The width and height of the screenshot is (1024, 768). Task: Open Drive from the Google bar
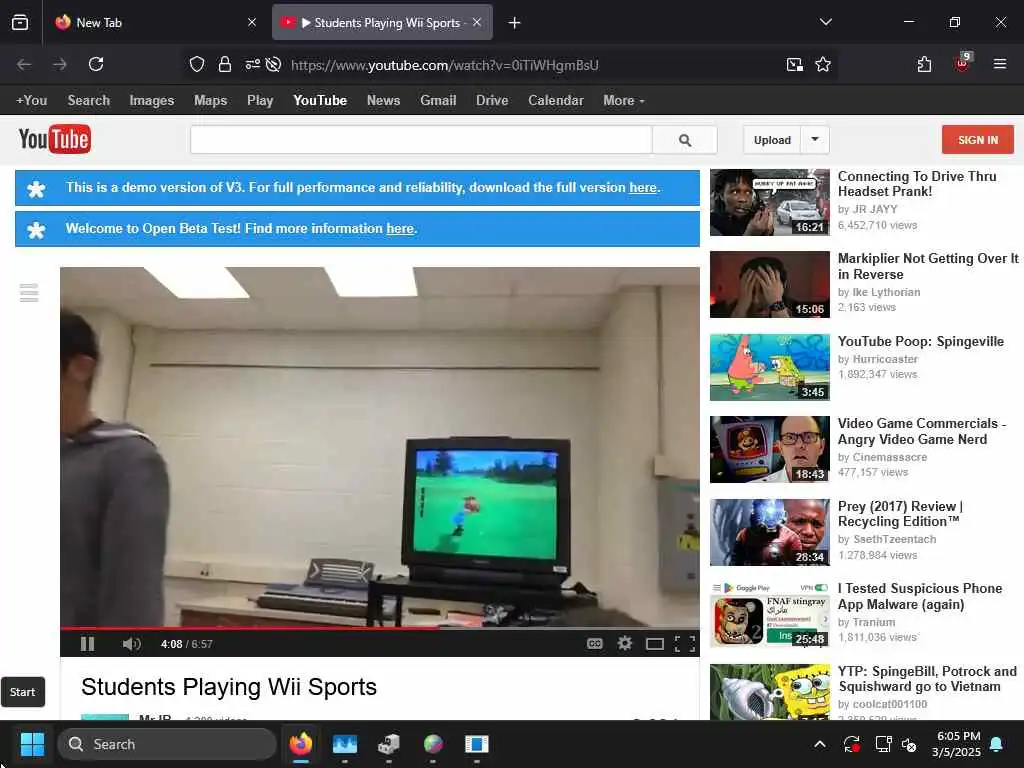[x=492, y=101]
